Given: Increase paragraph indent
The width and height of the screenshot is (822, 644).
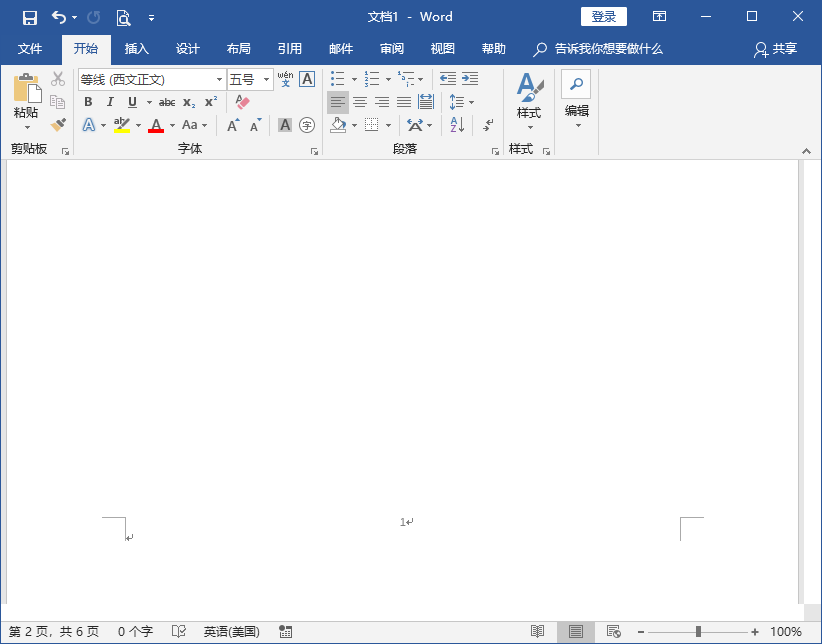Looking at the screenshot, I should tap(469, 79).
